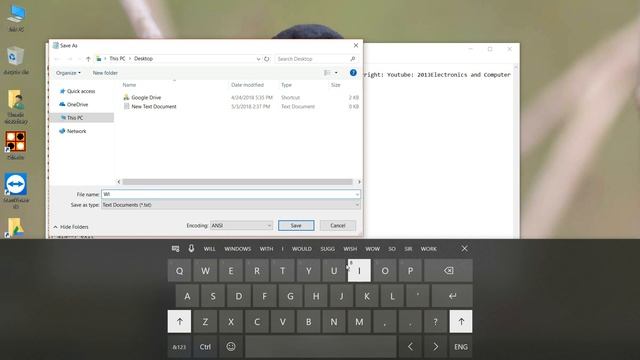Open the Recycle Bin desktop icon

point(16,60)
